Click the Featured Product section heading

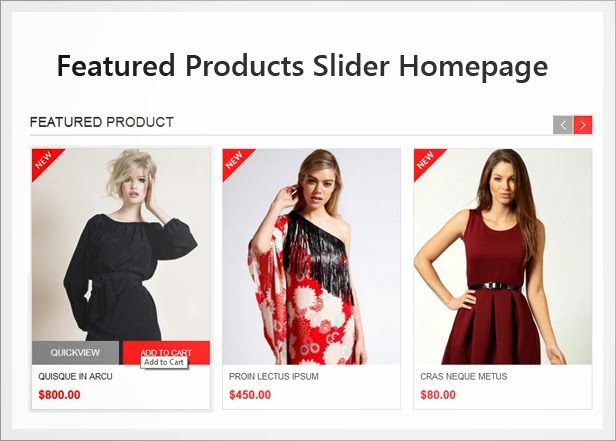pyautogui.click(x=102, y=122)
